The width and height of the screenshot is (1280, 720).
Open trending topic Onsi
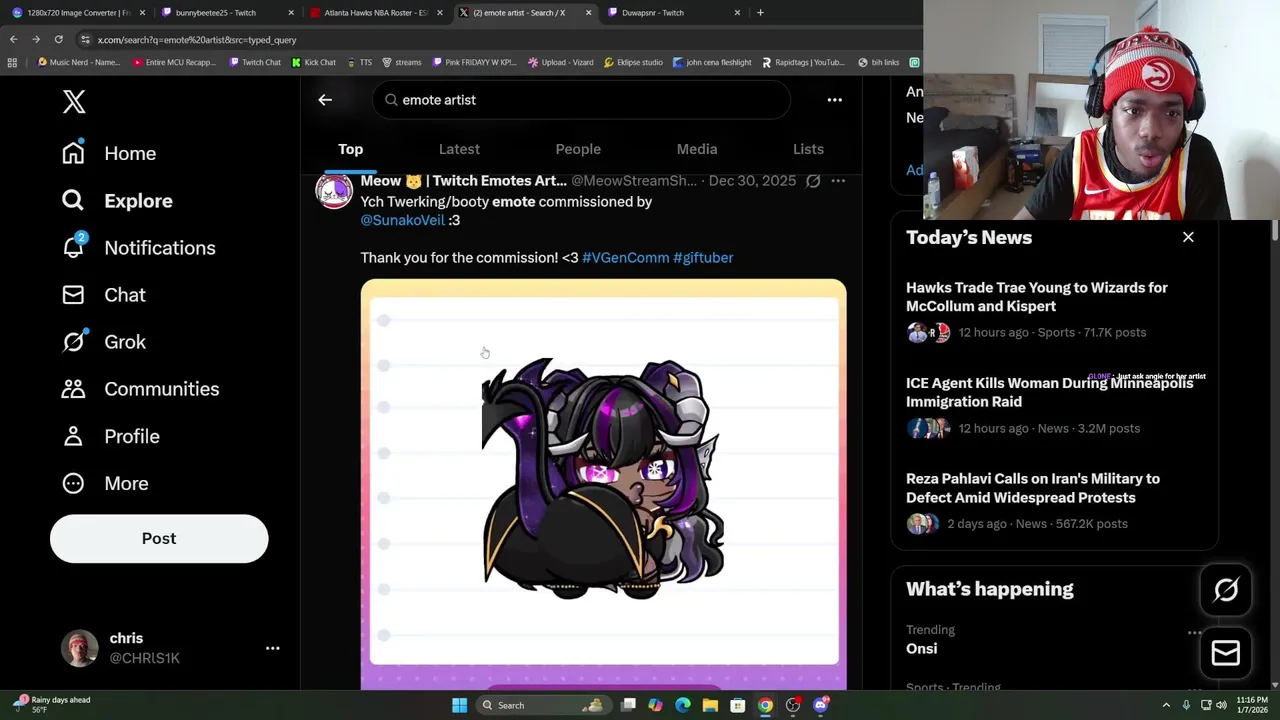click(922, 649)
